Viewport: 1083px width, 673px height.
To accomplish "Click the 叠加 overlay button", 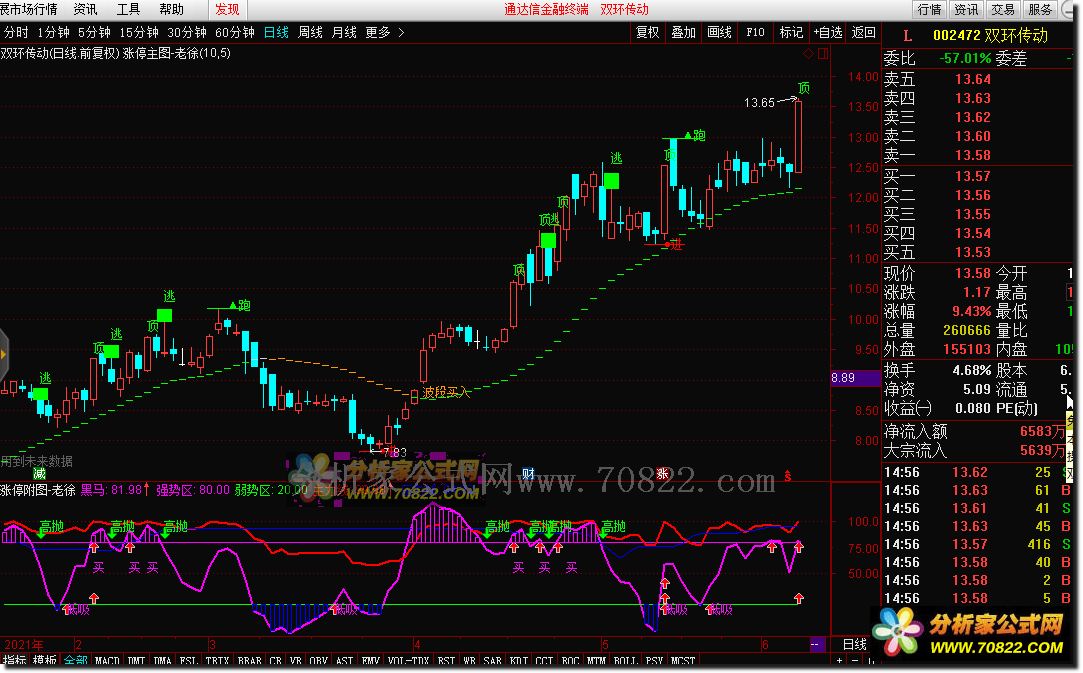I will [684, 32].
